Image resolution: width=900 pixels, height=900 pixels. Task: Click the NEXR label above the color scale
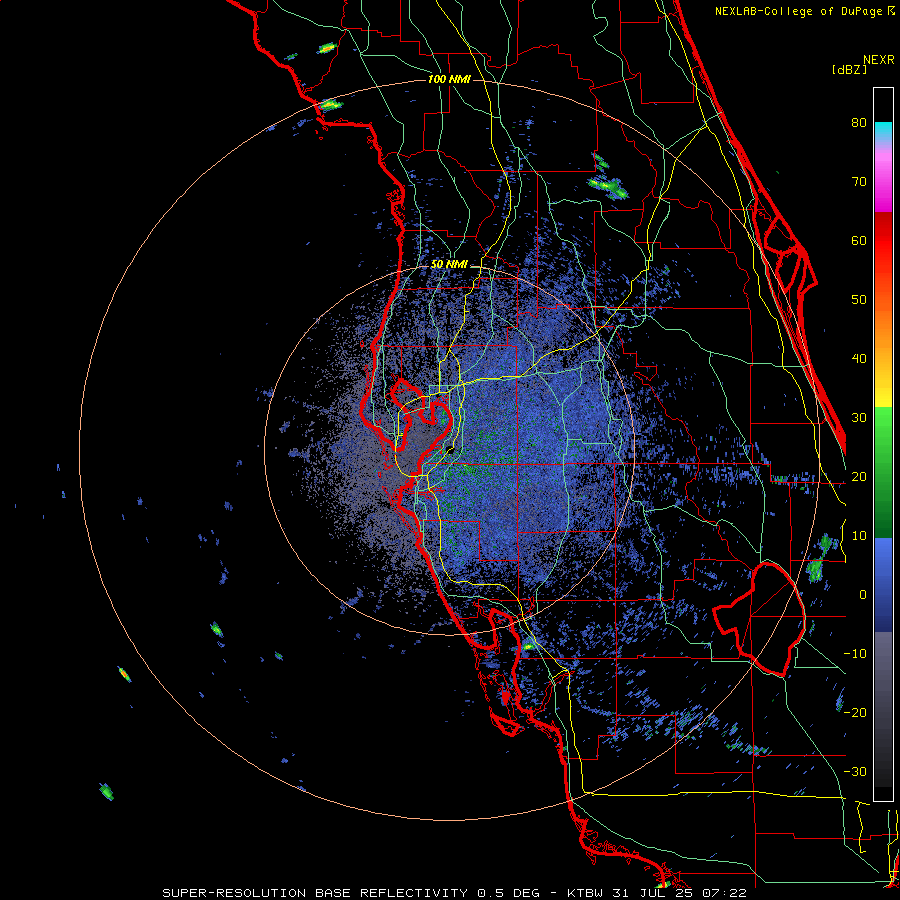(x=879, y=60)
